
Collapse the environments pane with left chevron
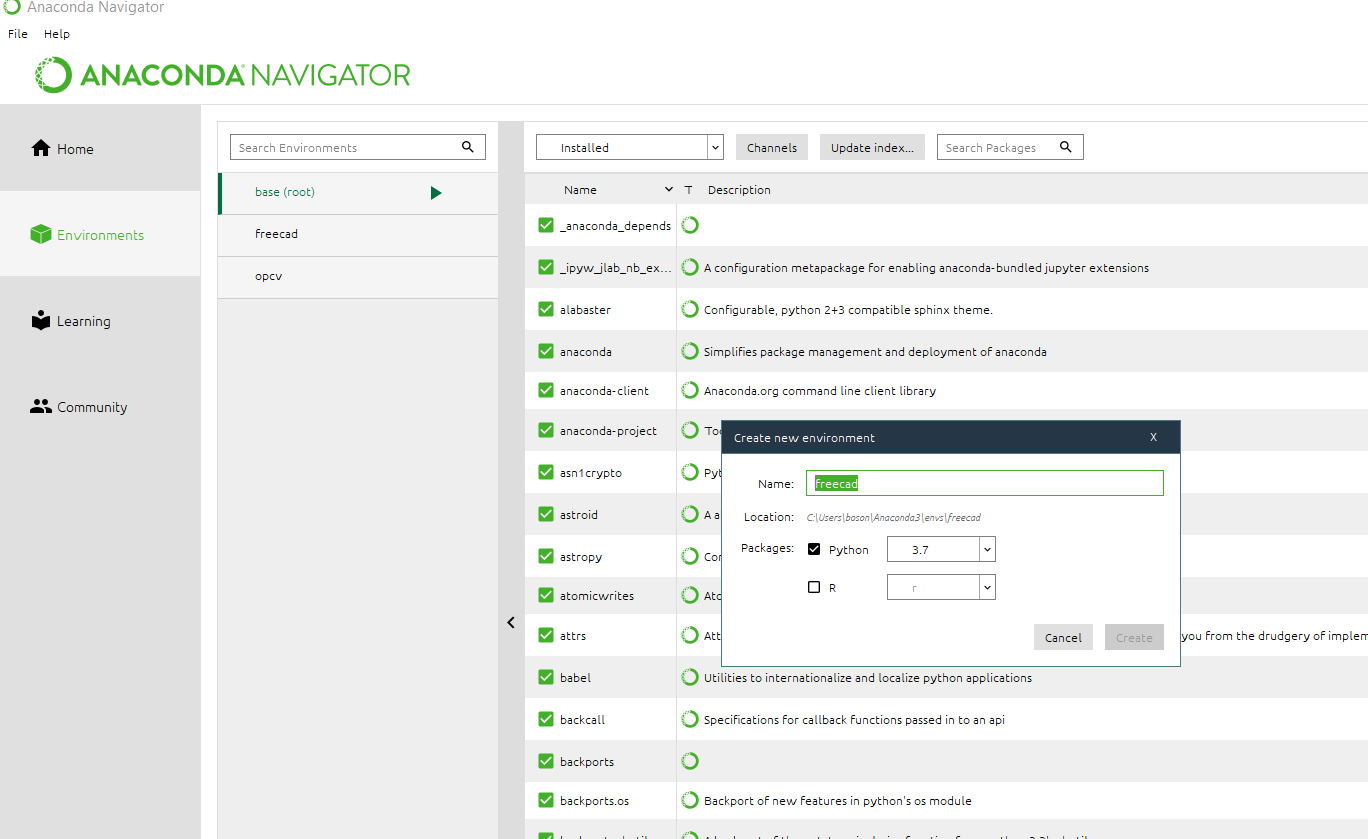point(511,622)
